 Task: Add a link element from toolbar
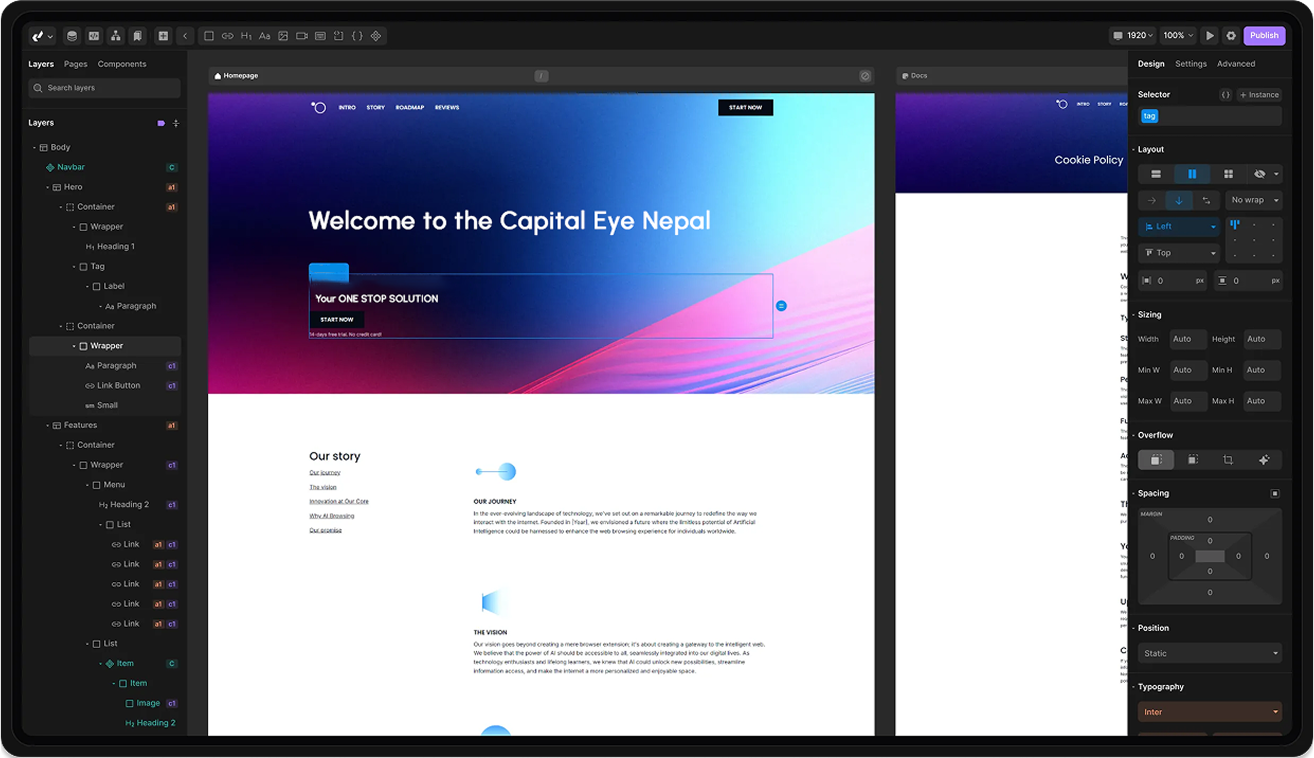pyautogui.click(x=227, y=36)
